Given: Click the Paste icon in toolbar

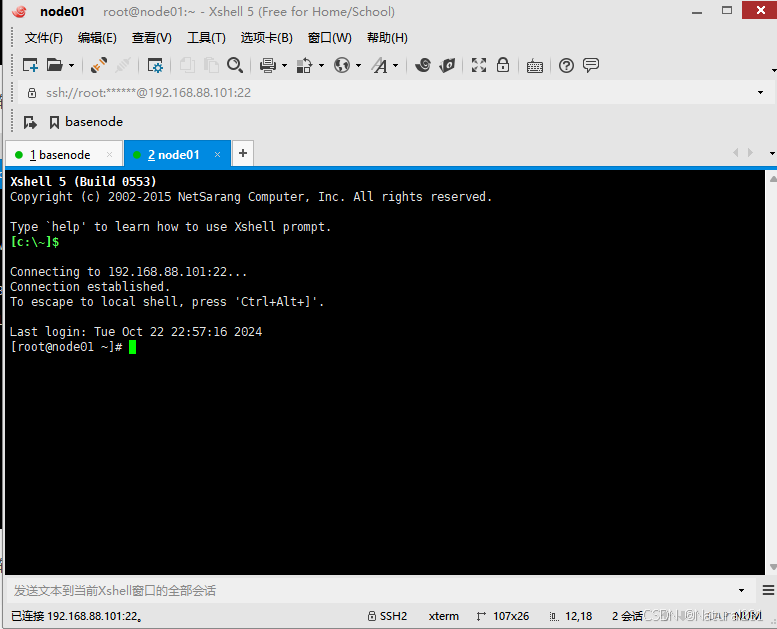Looking at the screenshot, I should (211, 65).
